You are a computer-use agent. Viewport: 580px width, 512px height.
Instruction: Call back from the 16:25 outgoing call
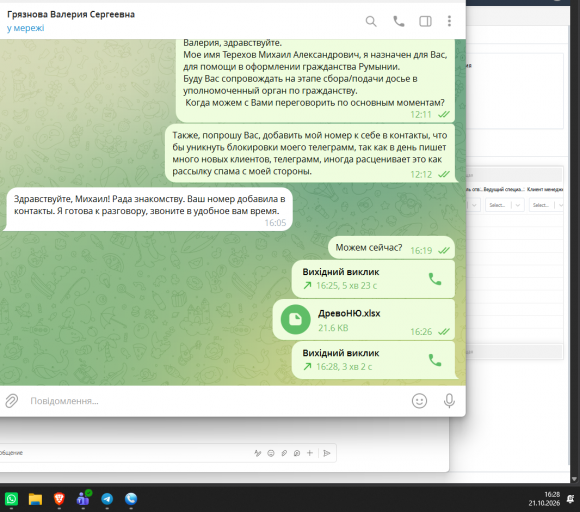(435, 279)
